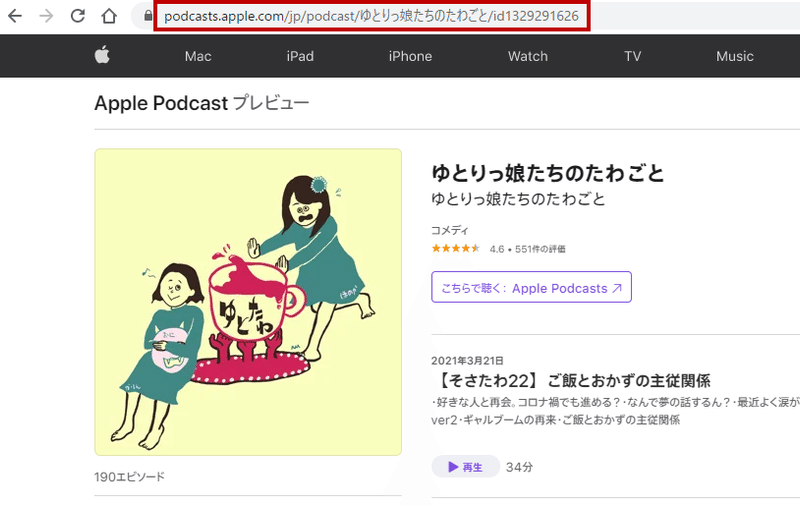Click the 190エピソード count text
This screenshot has height=505, width=800.
[x=130, y=477]
